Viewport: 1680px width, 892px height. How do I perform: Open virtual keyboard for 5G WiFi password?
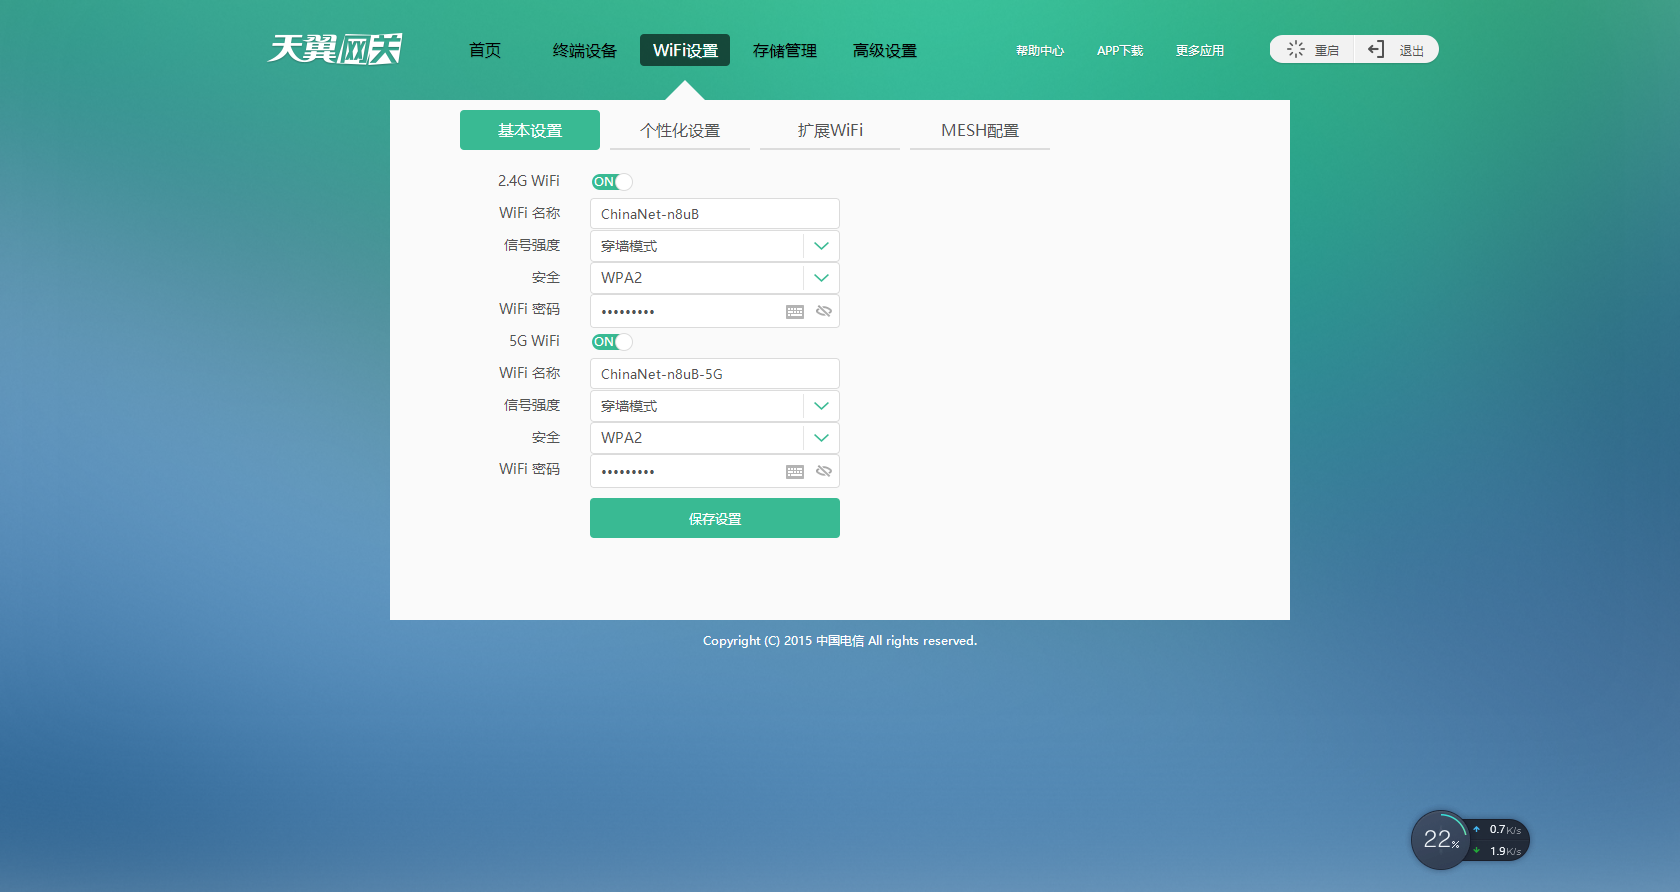[795, 472]
